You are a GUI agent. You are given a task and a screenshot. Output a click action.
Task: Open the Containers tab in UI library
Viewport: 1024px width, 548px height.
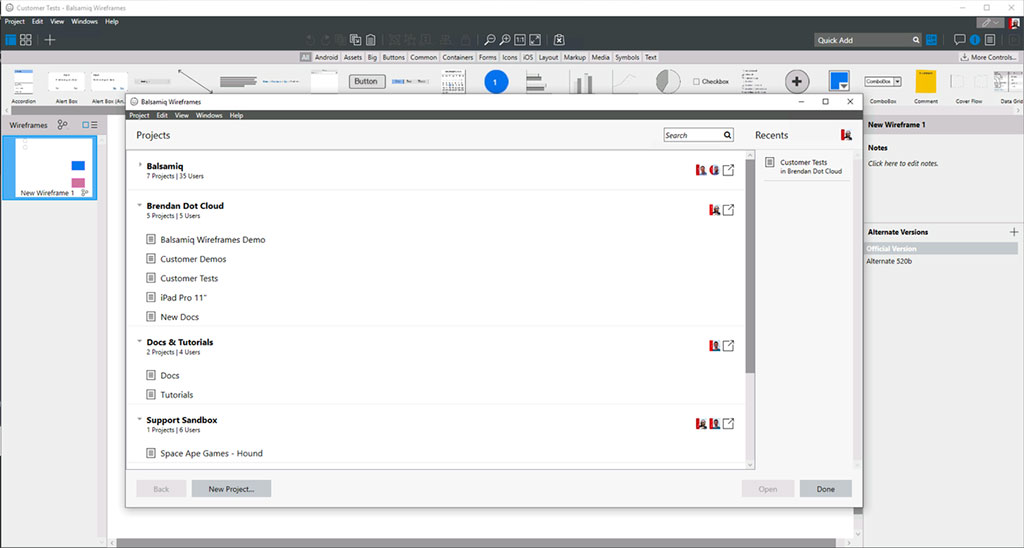(x=457, y=57)
